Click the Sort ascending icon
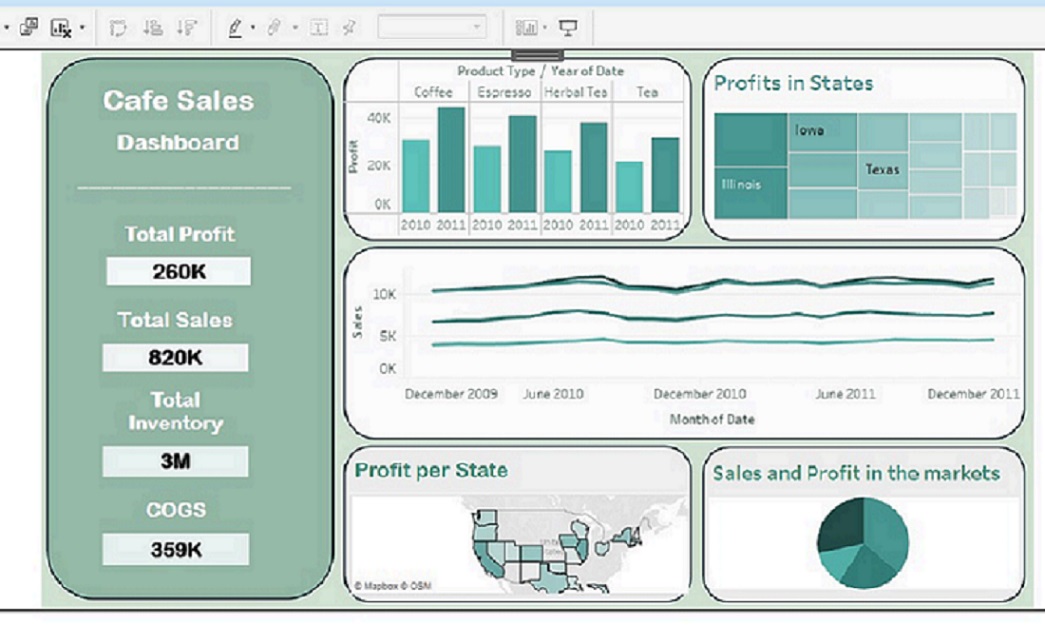Viewport: 1045px width, 626px height. pyautogui.click(x=153, y=28)
